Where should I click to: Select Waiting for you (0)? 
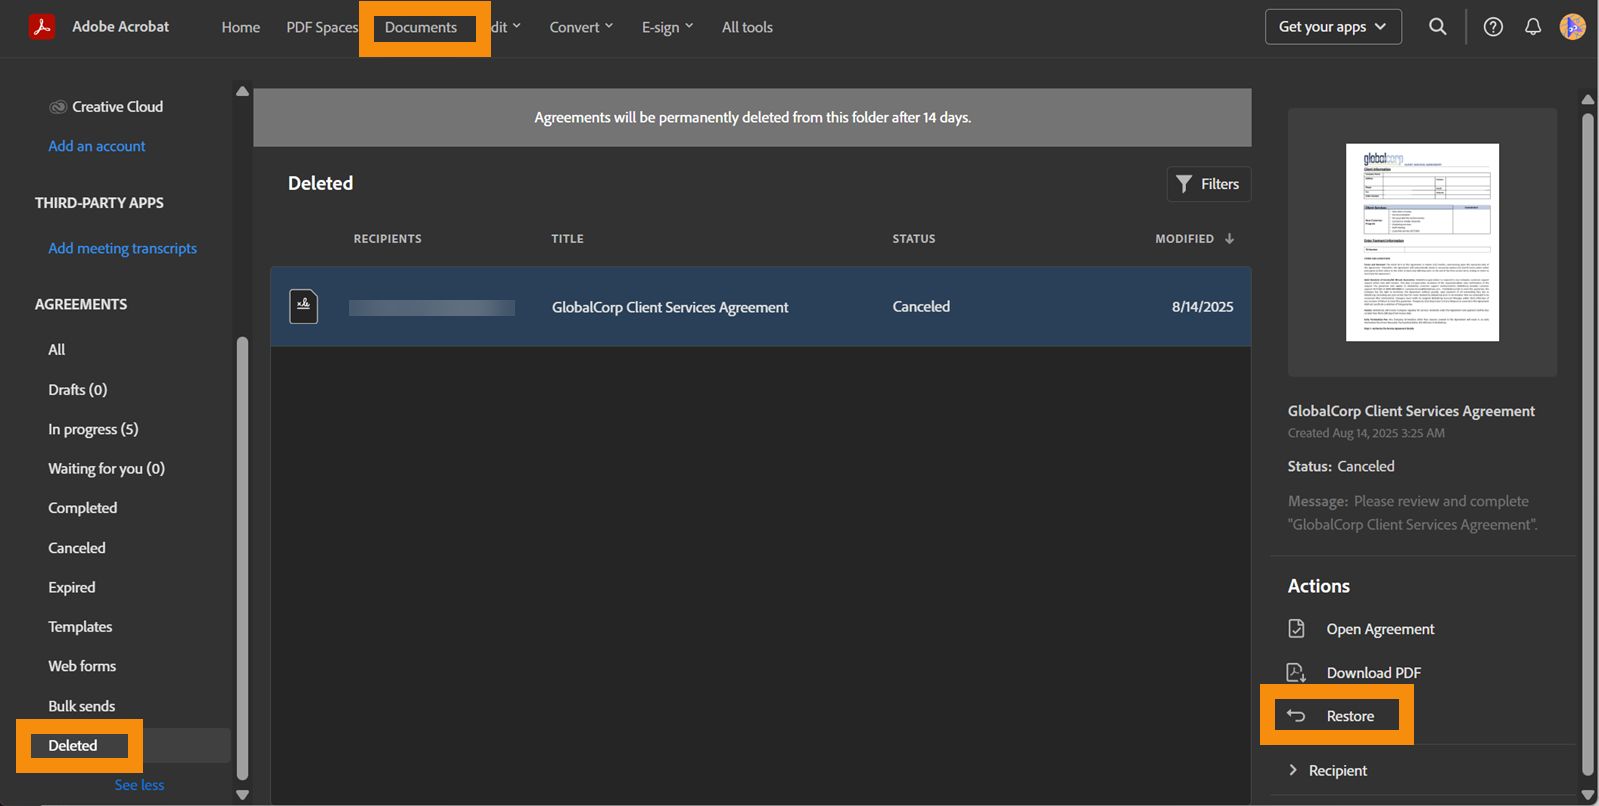pyautogui.click(x=107, y=469)
